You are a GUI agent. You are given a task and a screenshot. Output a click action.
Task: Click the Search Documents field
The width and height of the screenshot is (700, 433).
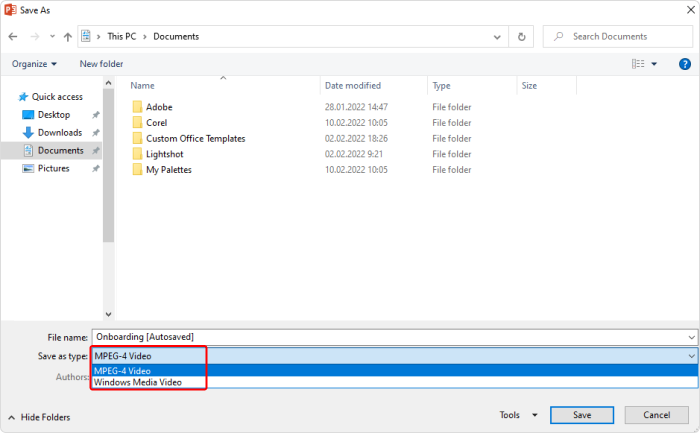(x=618, y=37)
